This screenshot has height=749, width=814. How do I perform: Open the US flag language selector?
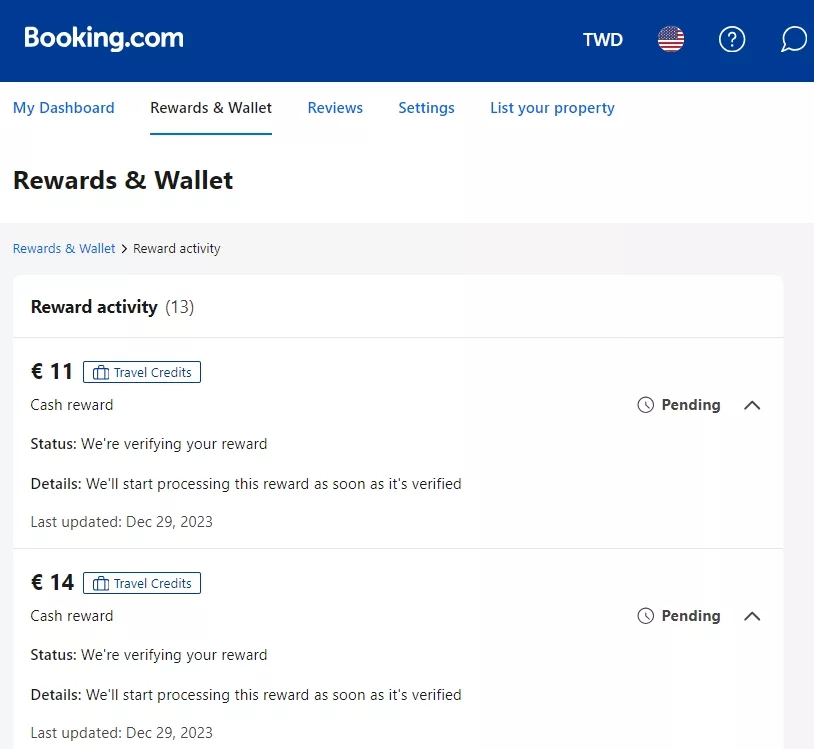671,40
